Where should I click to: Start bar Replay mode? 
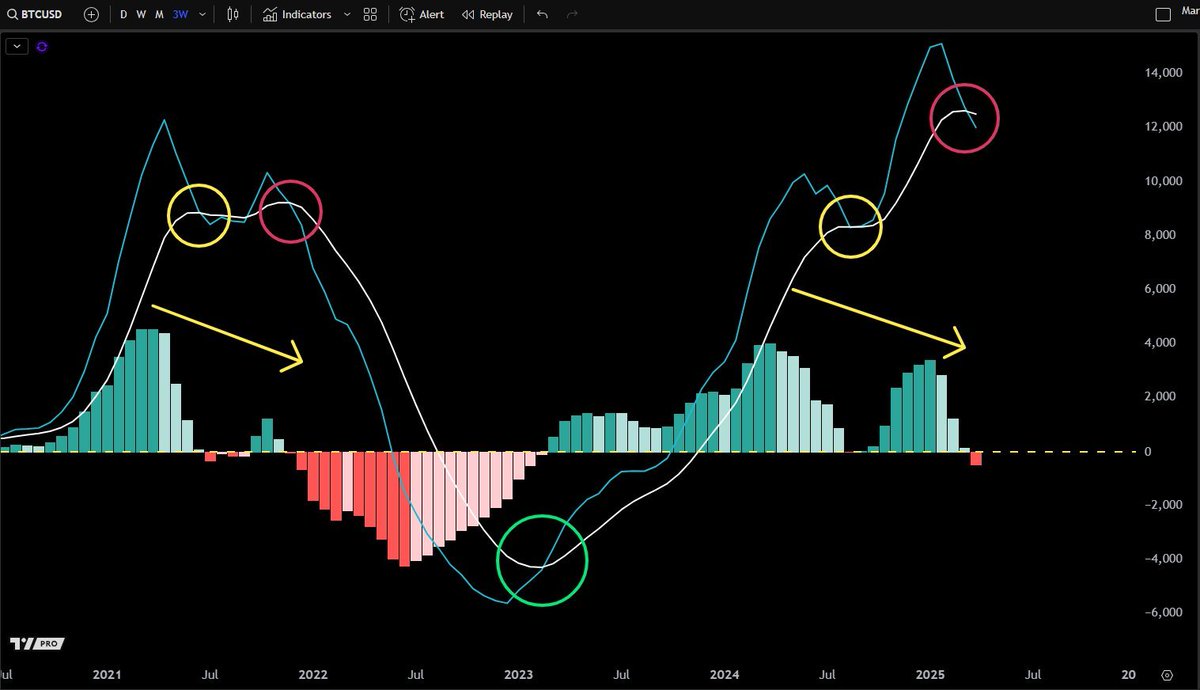486,15
